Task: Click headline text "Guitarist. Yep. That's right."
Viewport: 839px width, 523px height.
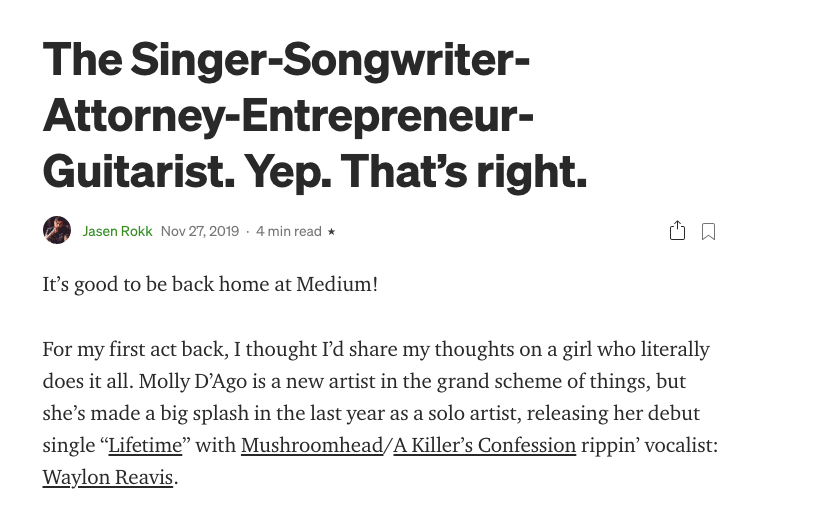Action: [x=315, y=172]
